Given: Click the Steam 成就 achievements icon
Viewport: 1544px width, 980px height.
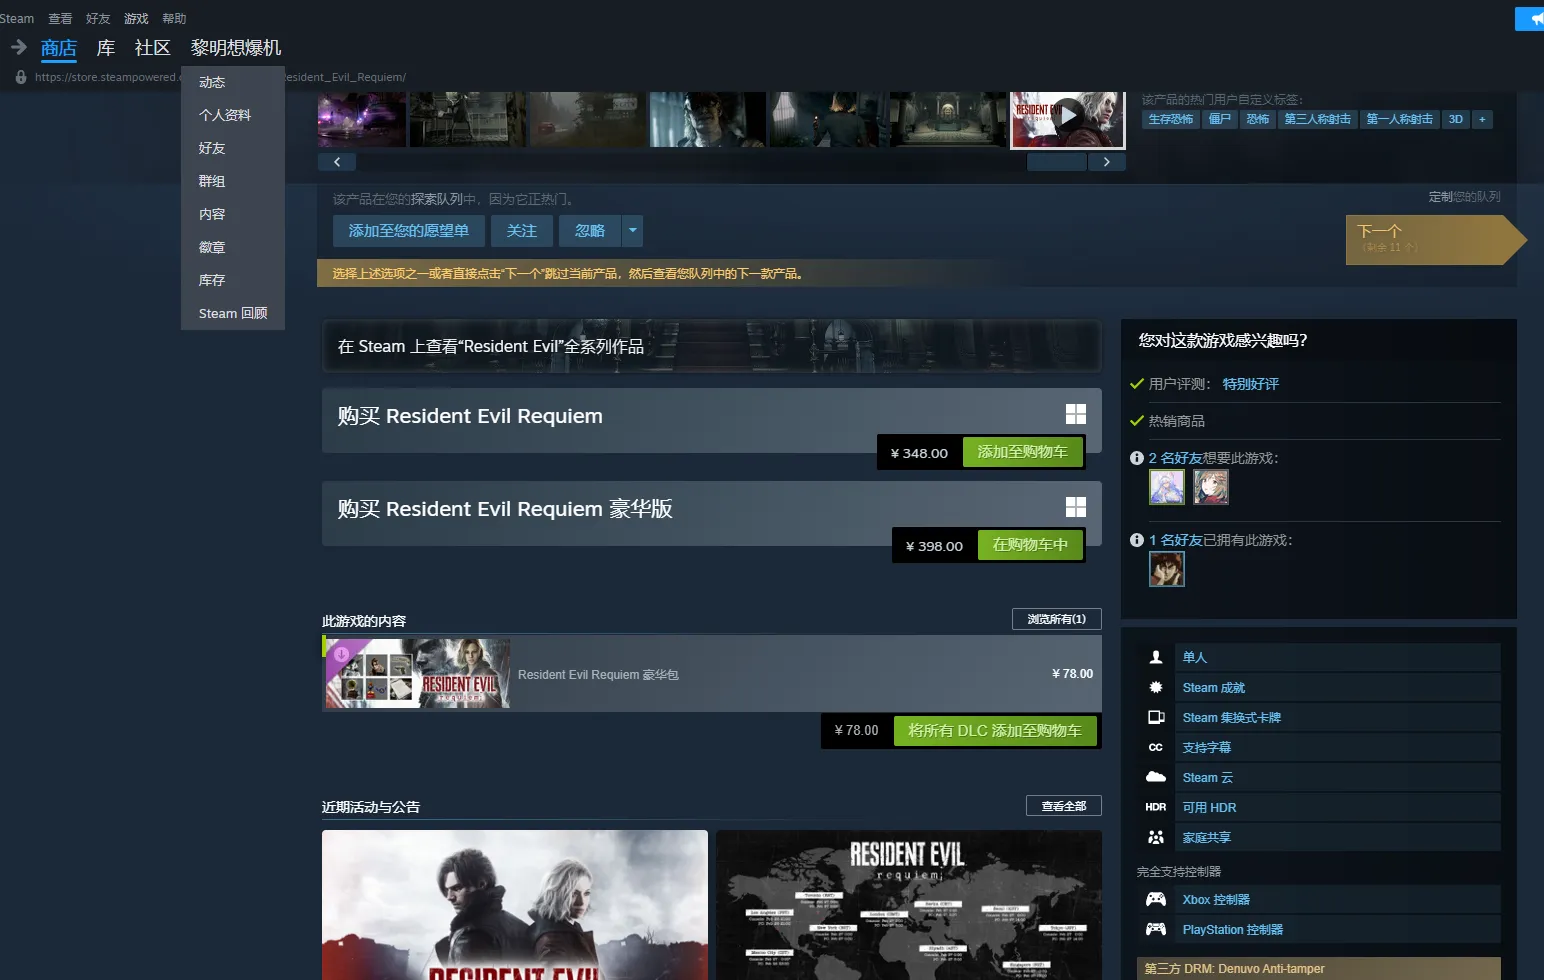Looking at the screenshot, I should (x=1156, y=687).
